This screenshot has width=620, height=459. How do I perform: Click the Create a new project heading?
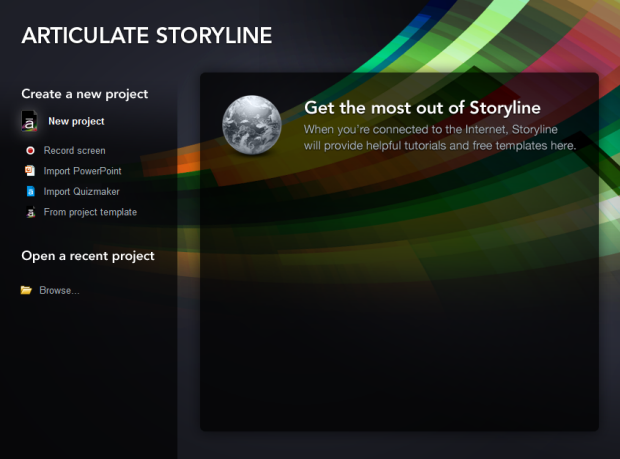tap(85, 94)
